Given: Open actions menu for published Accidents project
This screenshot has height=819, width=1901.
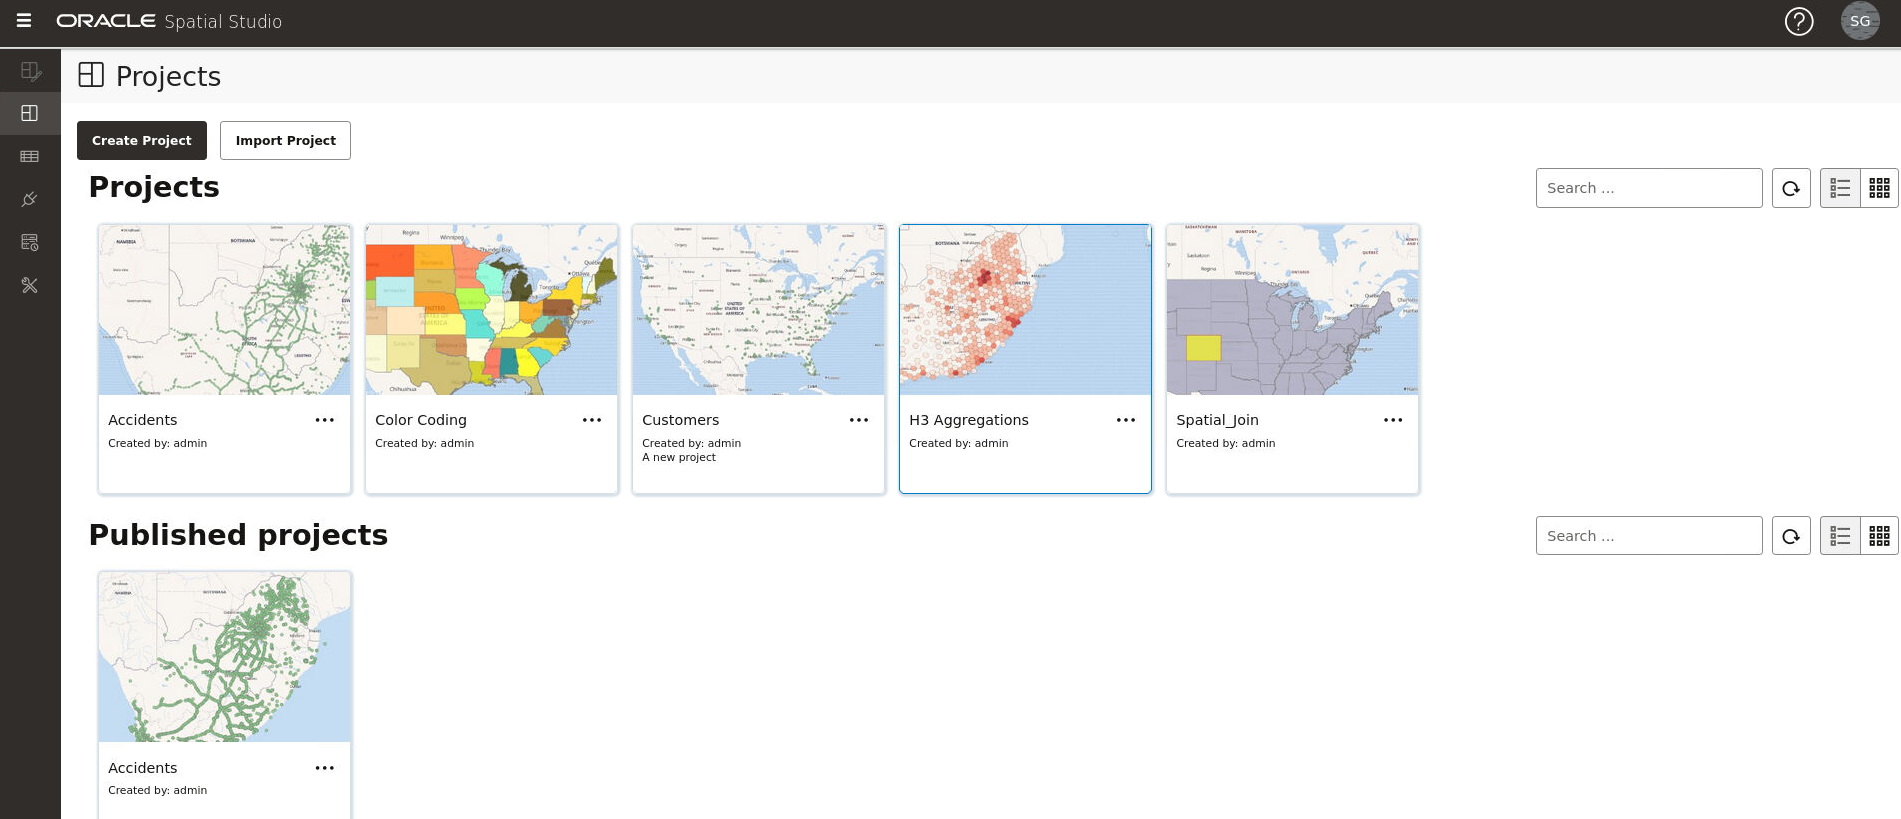Looking at the screenshot, I should click(325, 768).
